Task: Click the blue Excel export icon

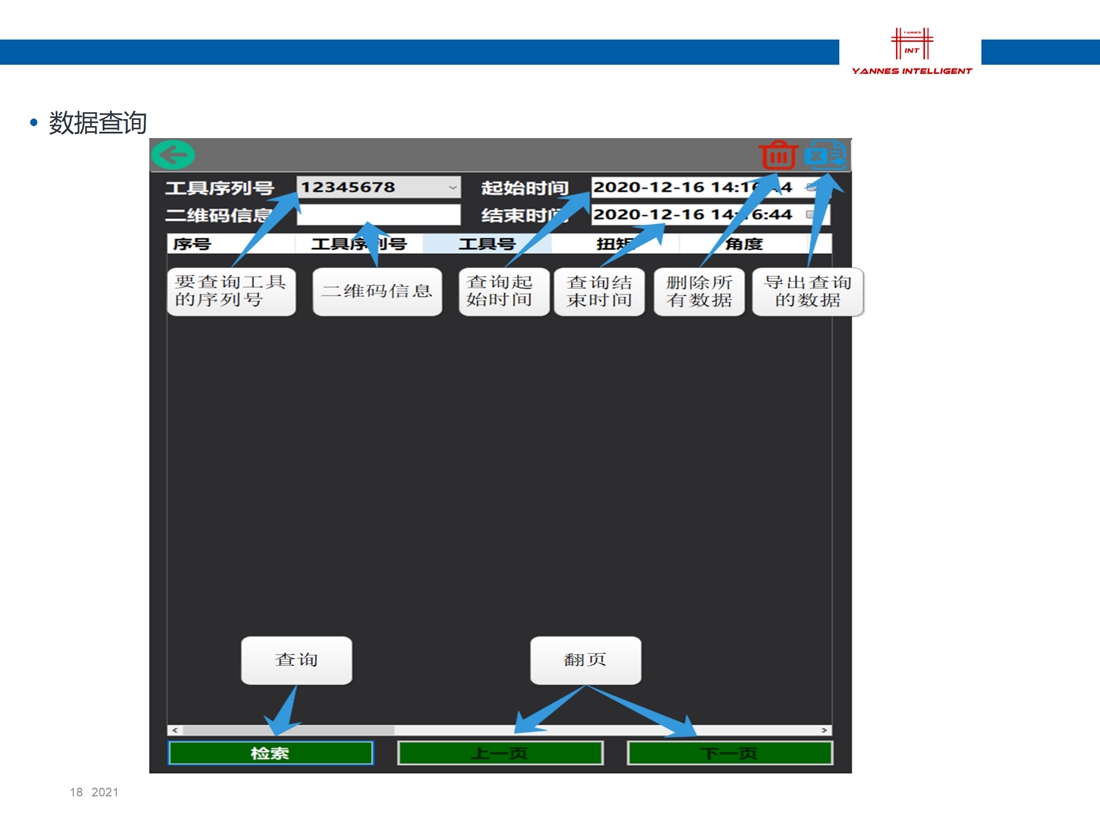Action: 825,154
